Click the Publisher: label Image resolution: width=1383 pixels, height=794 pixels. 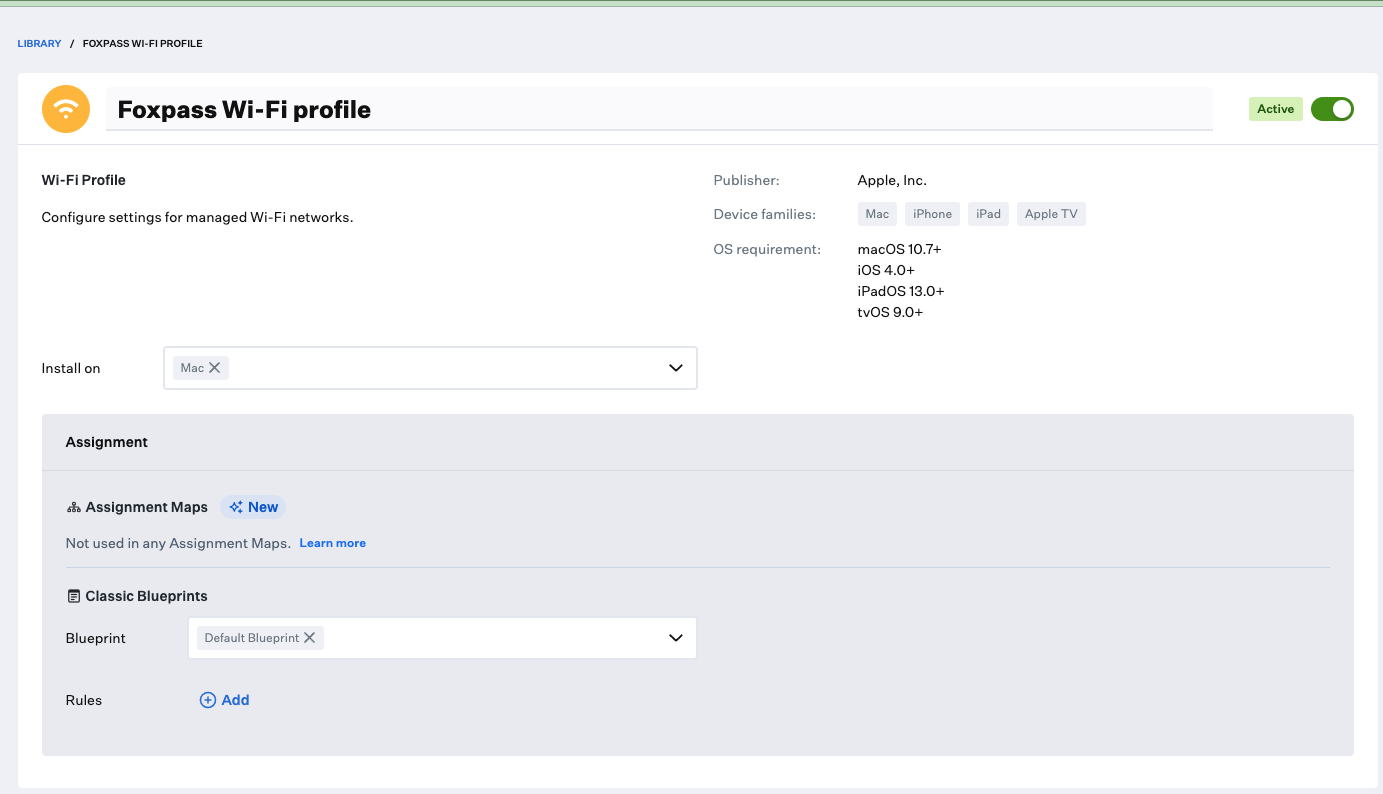746,181
